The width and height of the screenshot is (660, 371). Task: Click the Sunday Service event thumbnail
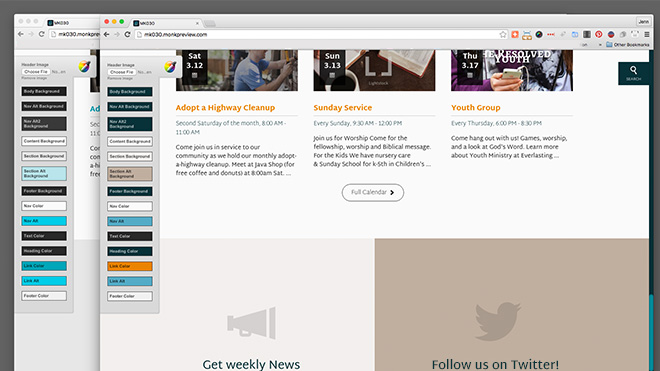pyautogui.click(x=374, y=70)
